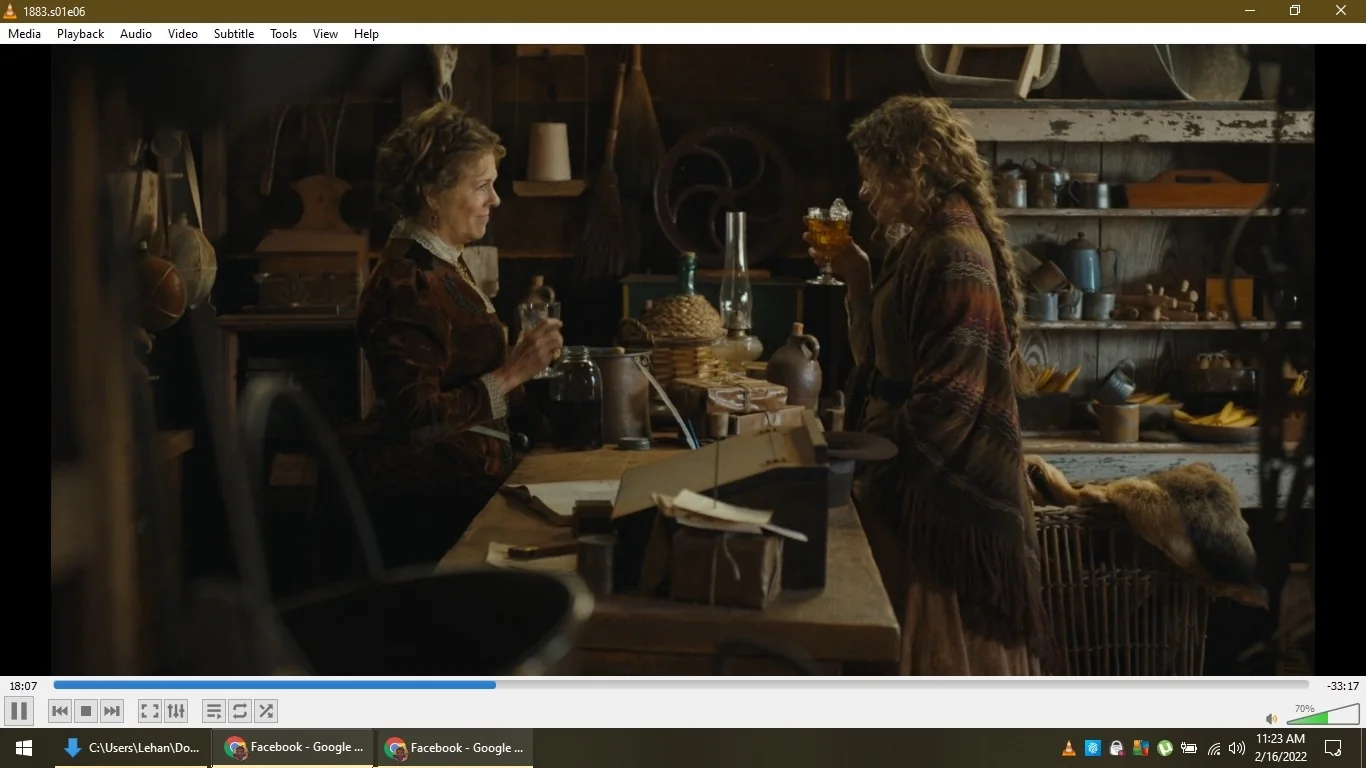The image size is (1366, 768).
Task: Click the multicolored tray app icon
Action: pyautogui.click(x=1141, y=748)
